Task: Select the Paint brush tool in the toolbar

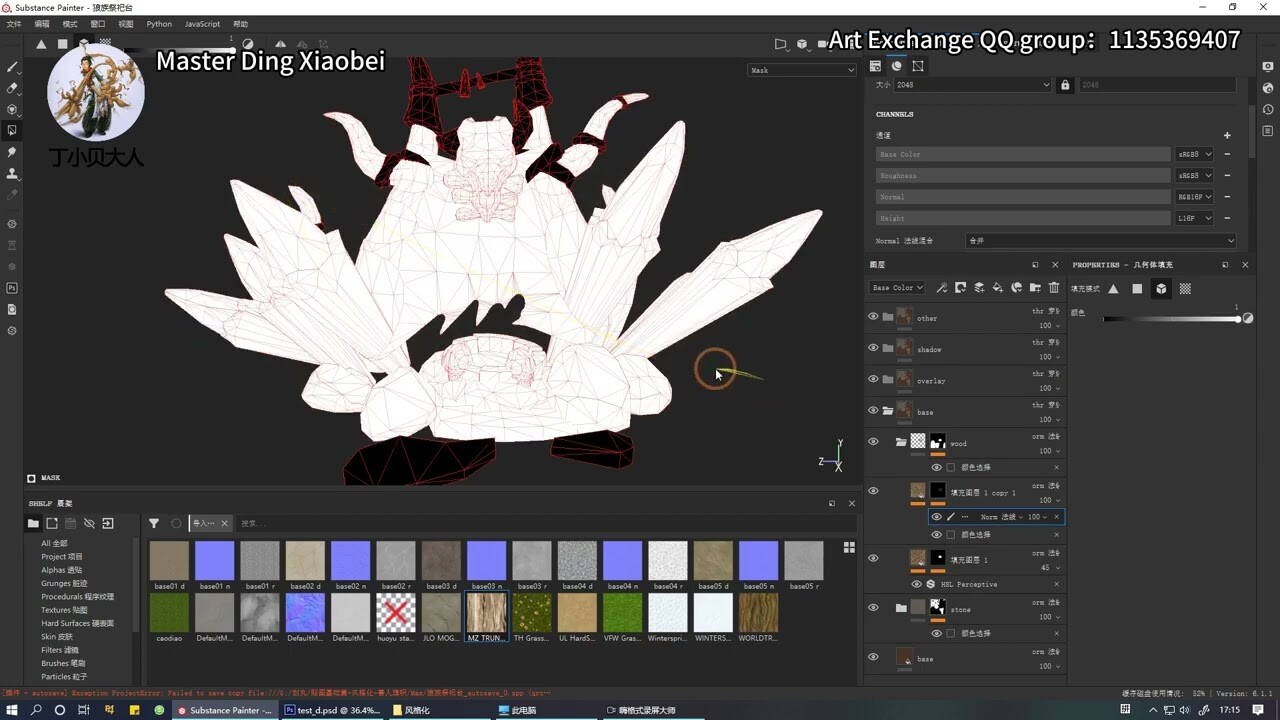Action: (12, 67)
